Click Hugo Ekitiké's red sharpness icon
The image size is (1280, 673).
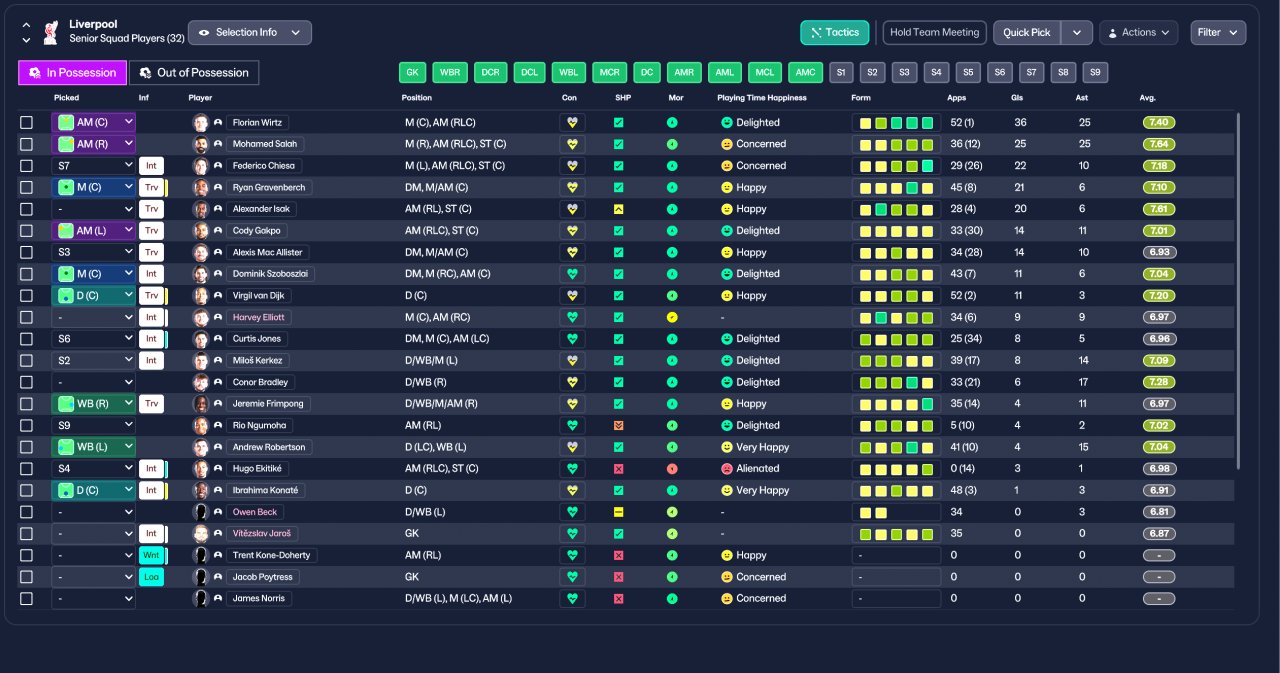(618, 469)
